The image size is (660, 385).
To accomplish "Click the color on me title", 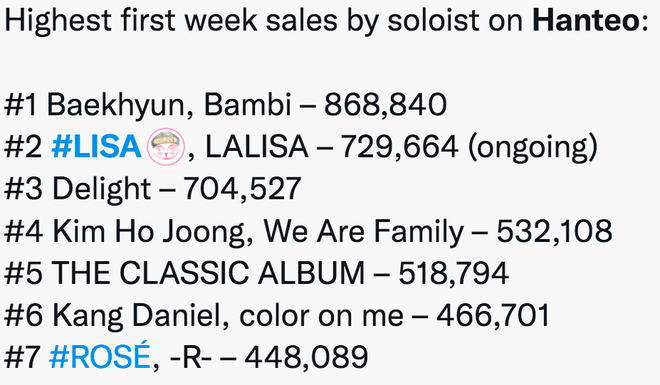I will (x=321, y=316).
